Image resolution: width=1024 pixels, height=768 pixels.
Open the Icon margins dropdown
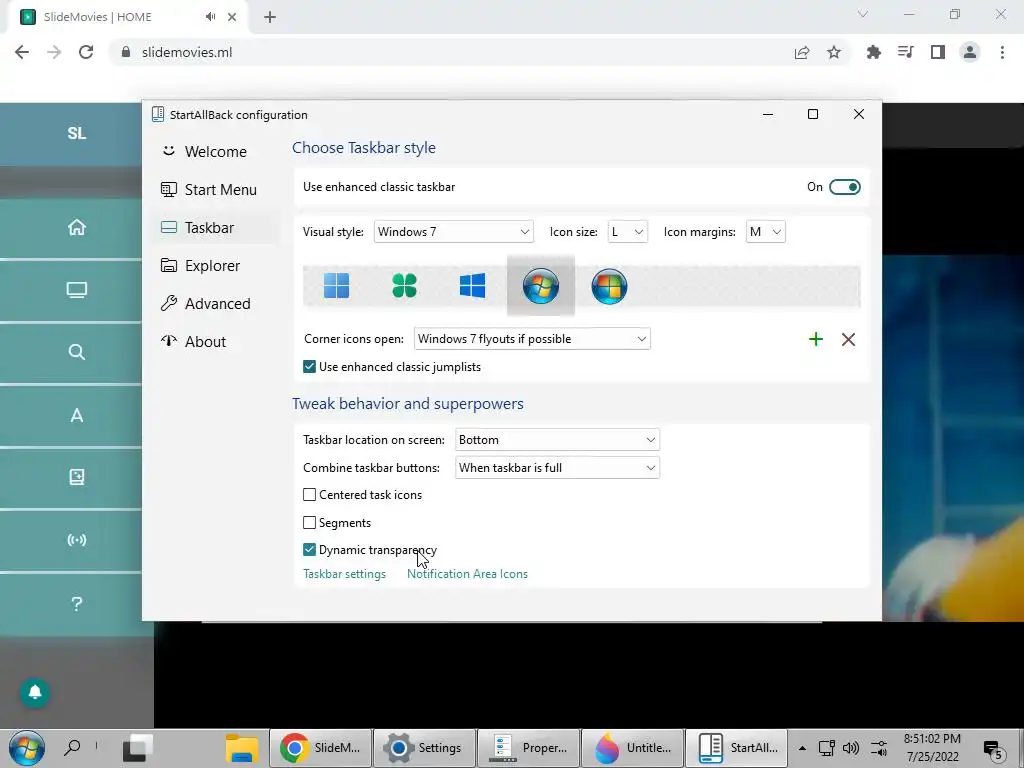pos(765,232)
